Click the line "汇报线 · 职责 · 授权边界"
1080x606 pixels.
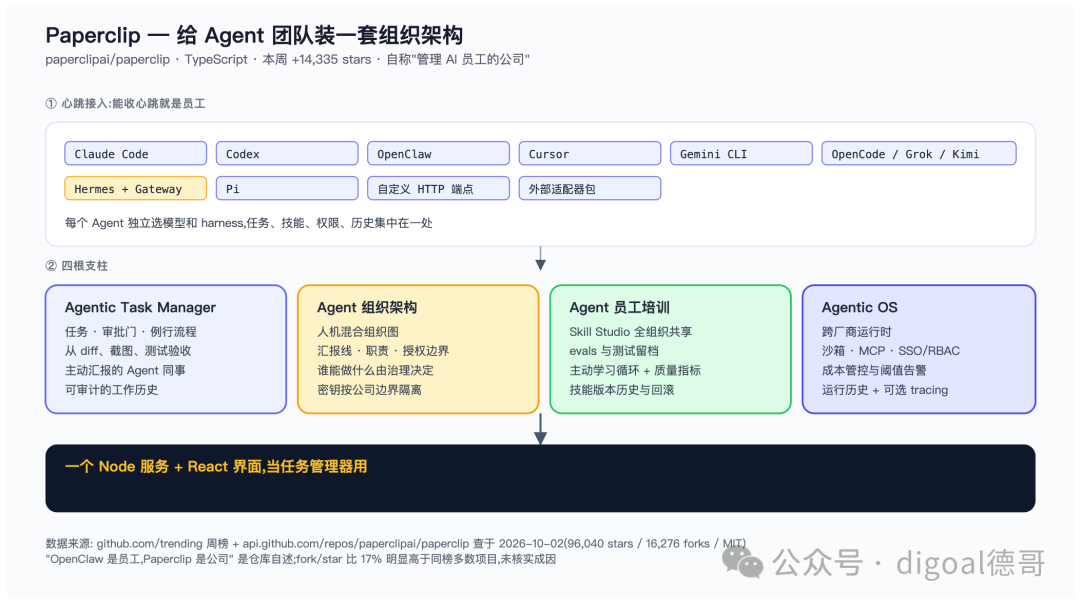[x=383, y=351]
